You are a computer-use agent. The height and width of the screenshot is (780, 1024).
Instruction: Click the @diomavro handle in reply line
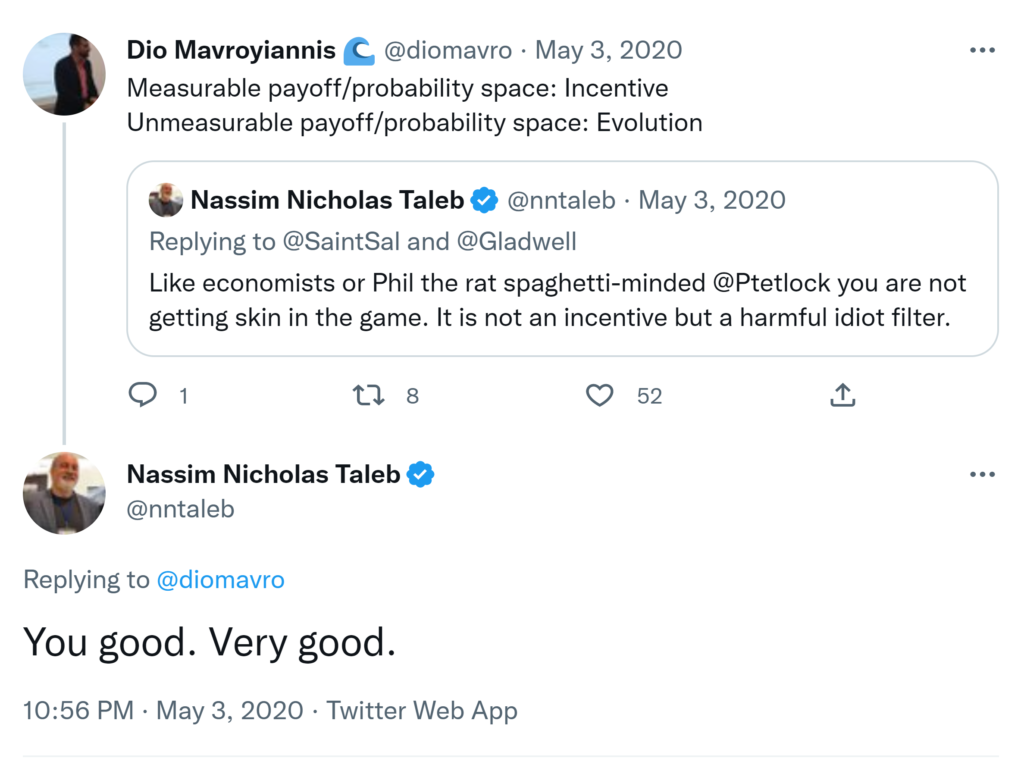(220, 580)
